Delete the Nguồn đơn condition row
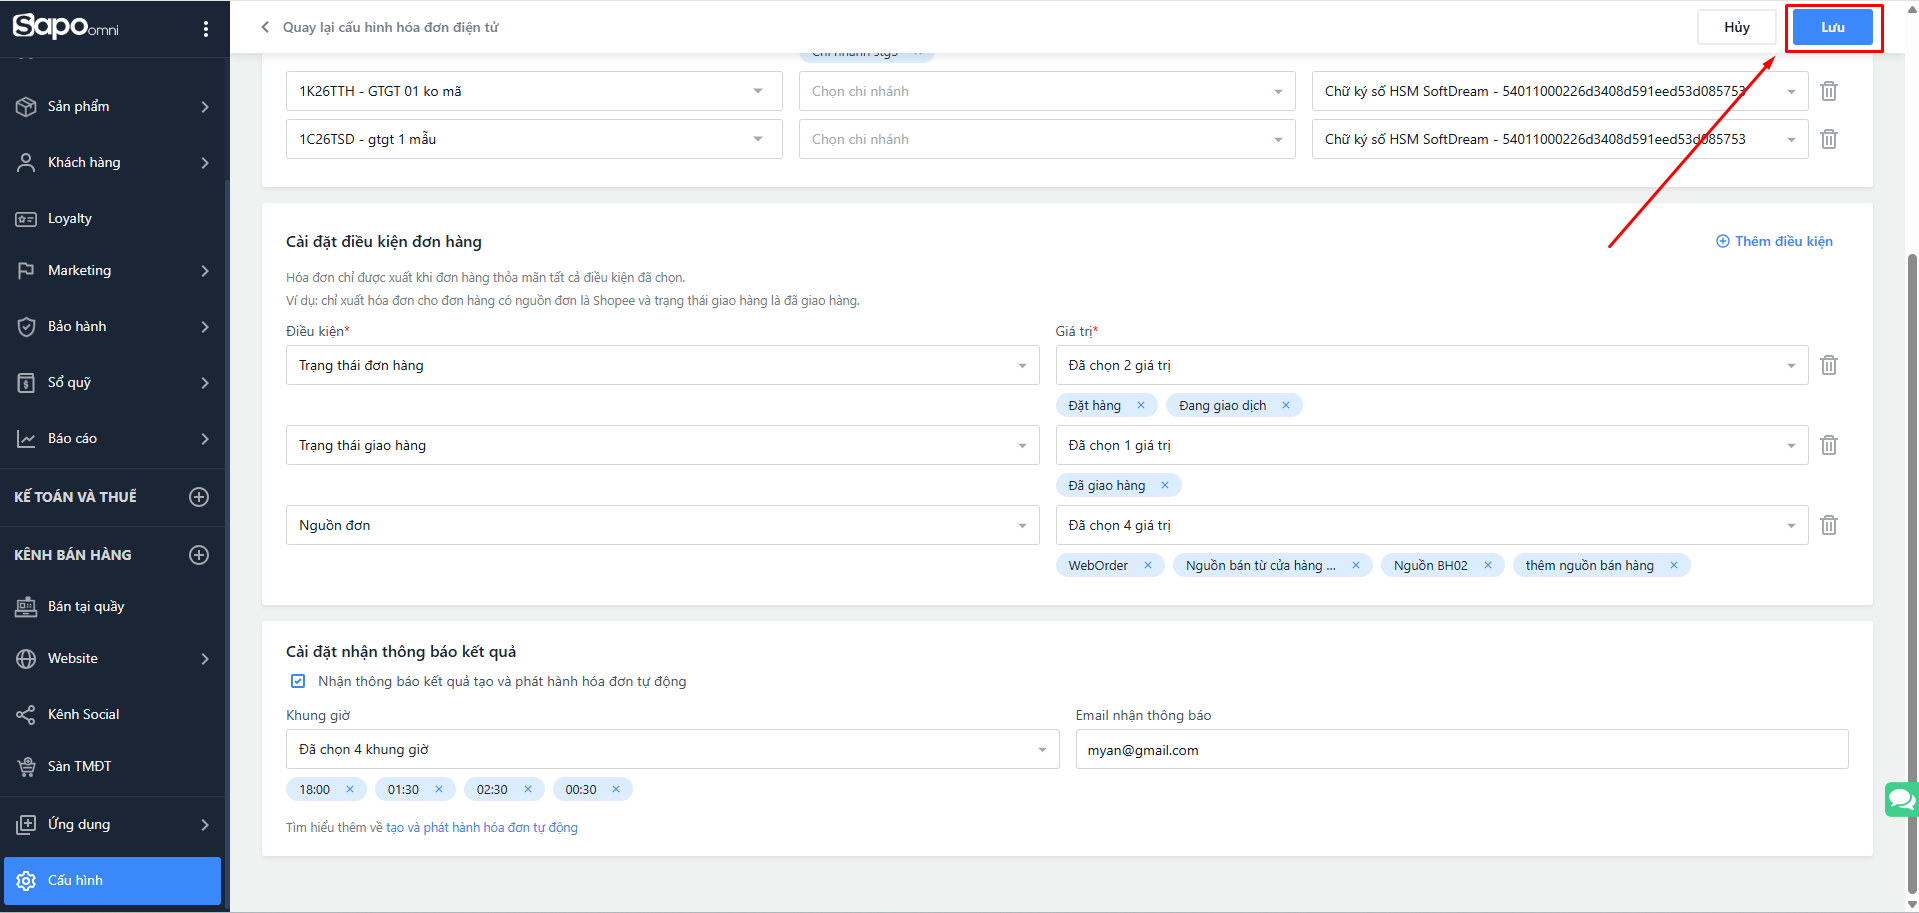 (1828, 525)
